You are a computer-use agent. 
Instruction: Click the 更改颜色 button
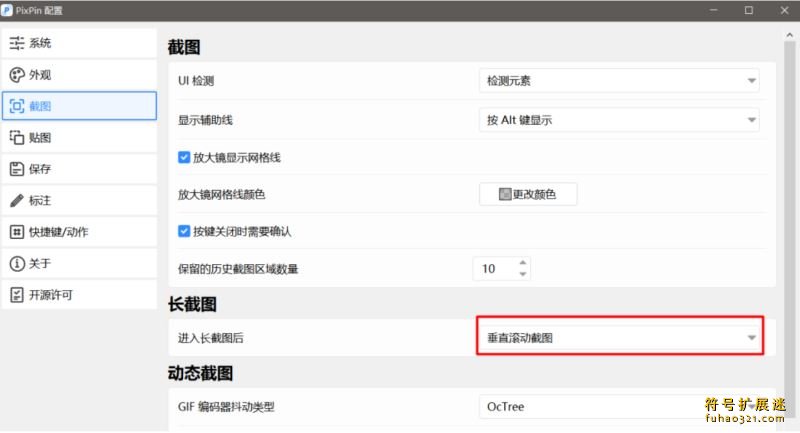click(x=528, y=194)
